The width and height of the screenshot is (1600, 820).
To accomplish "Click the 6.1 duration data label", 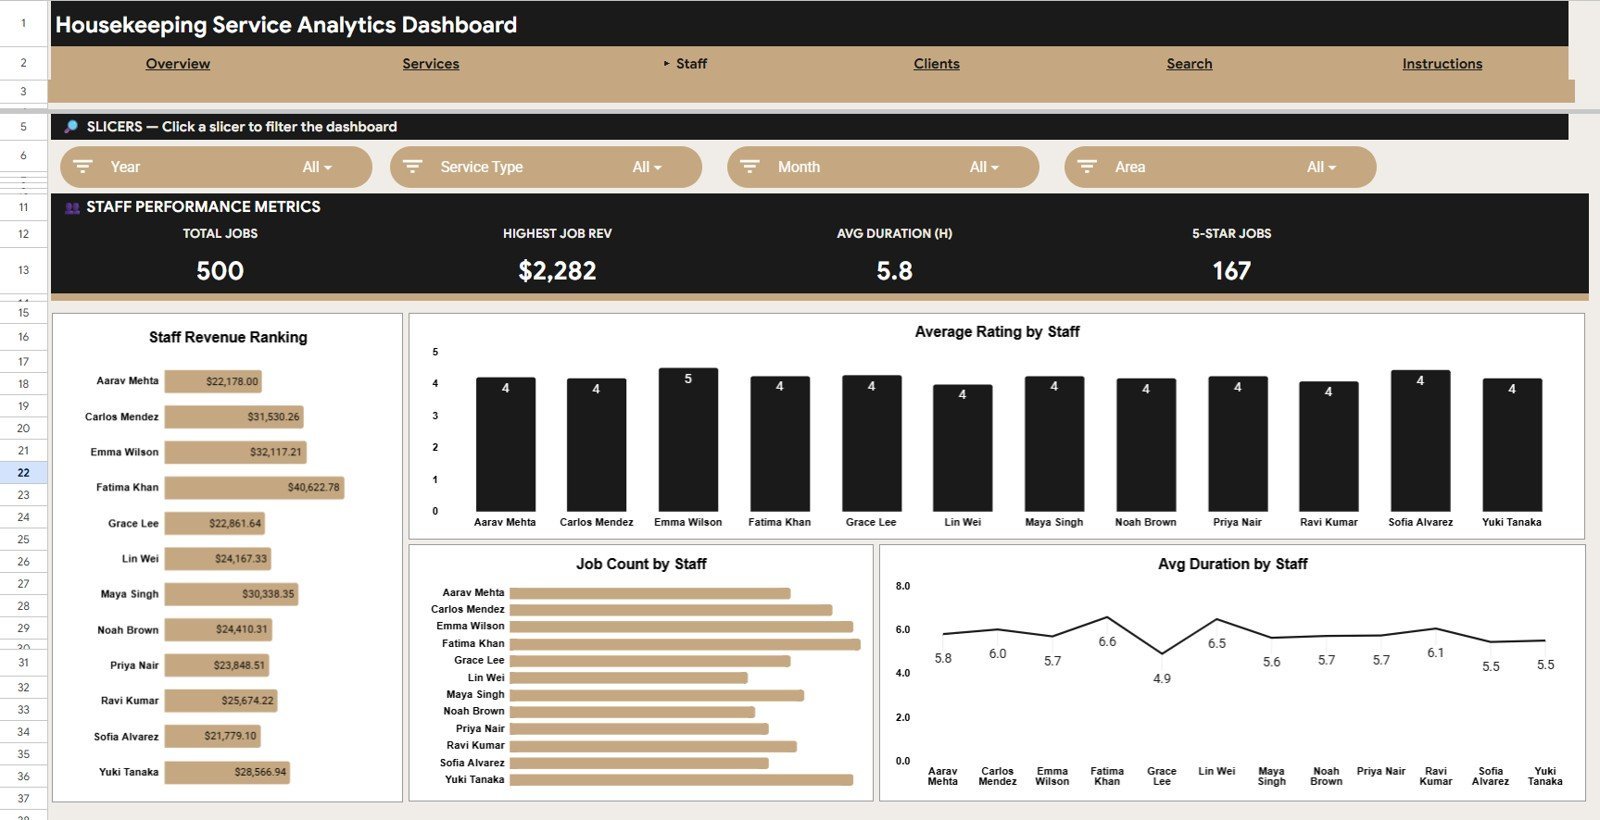I will coord(1435,652).
